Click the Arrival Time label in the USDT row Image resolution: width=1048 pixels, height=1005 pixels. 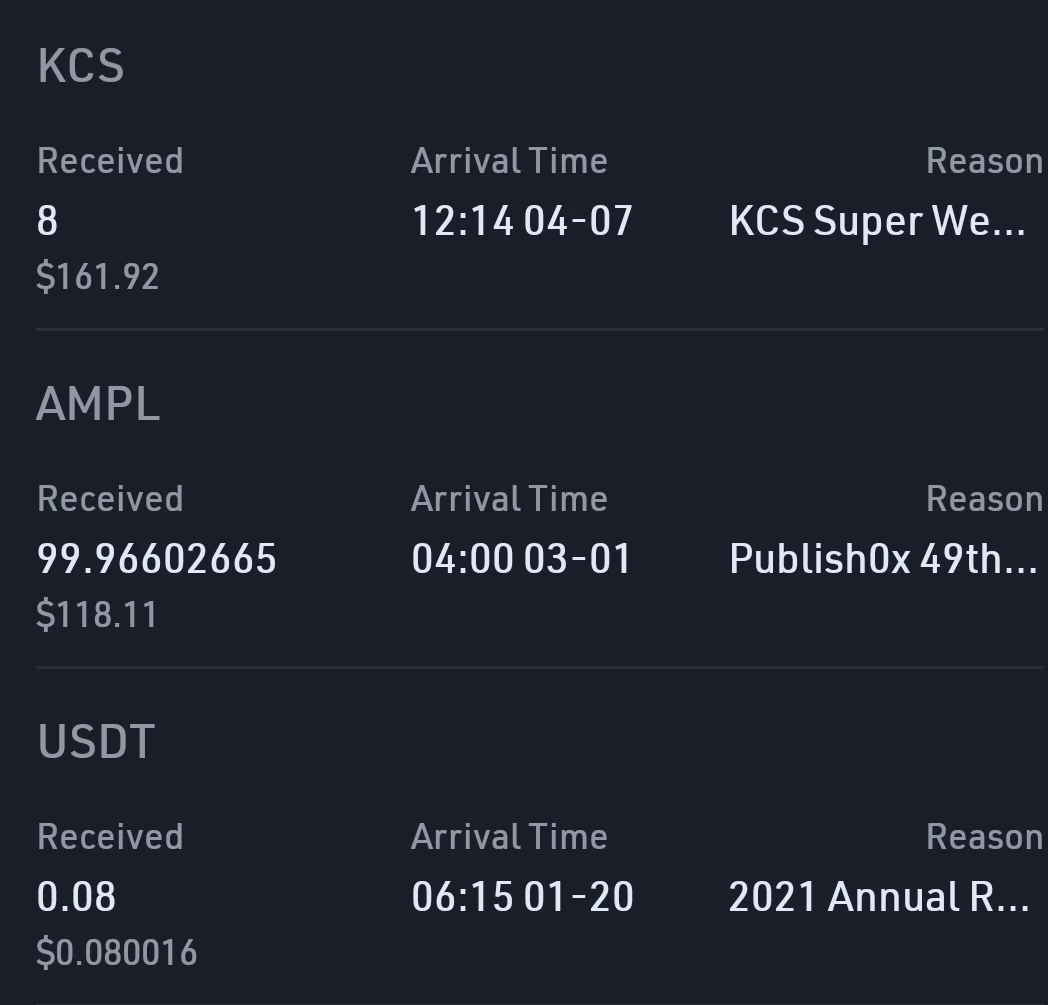(509, 837)
